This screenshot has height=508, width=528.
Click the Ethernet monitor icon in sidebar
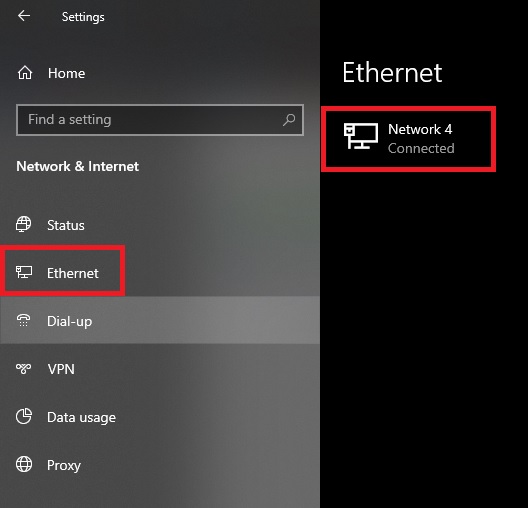point(24,272)
